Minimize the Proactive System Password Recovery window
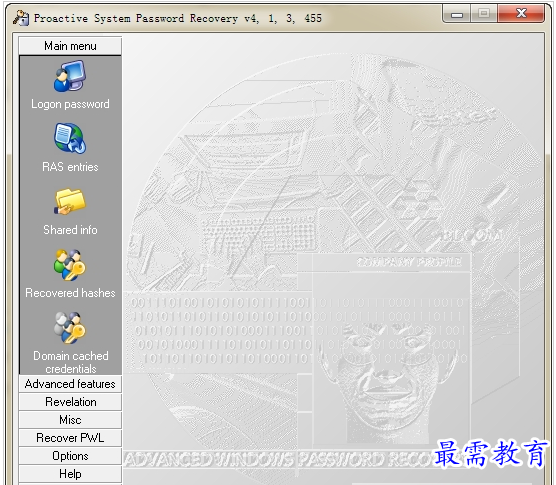Viewport: 556px width, 485px height. [457, 14]
